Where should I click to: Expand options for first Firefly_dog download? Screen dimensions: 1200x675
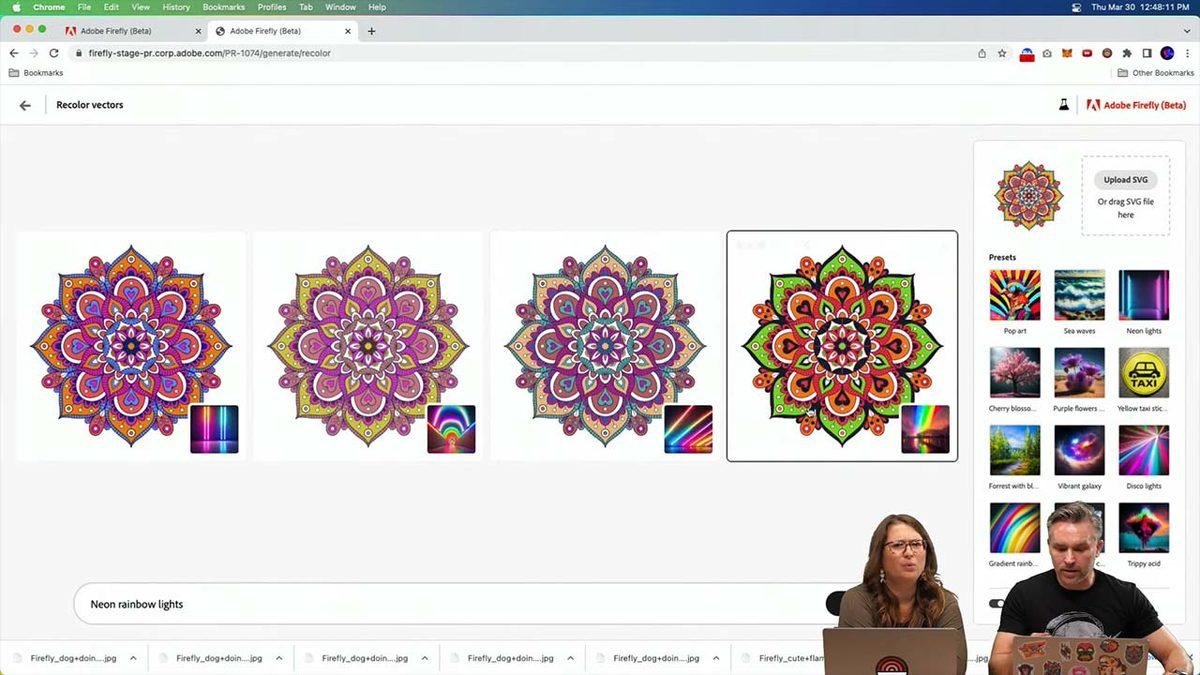point(133,658)
